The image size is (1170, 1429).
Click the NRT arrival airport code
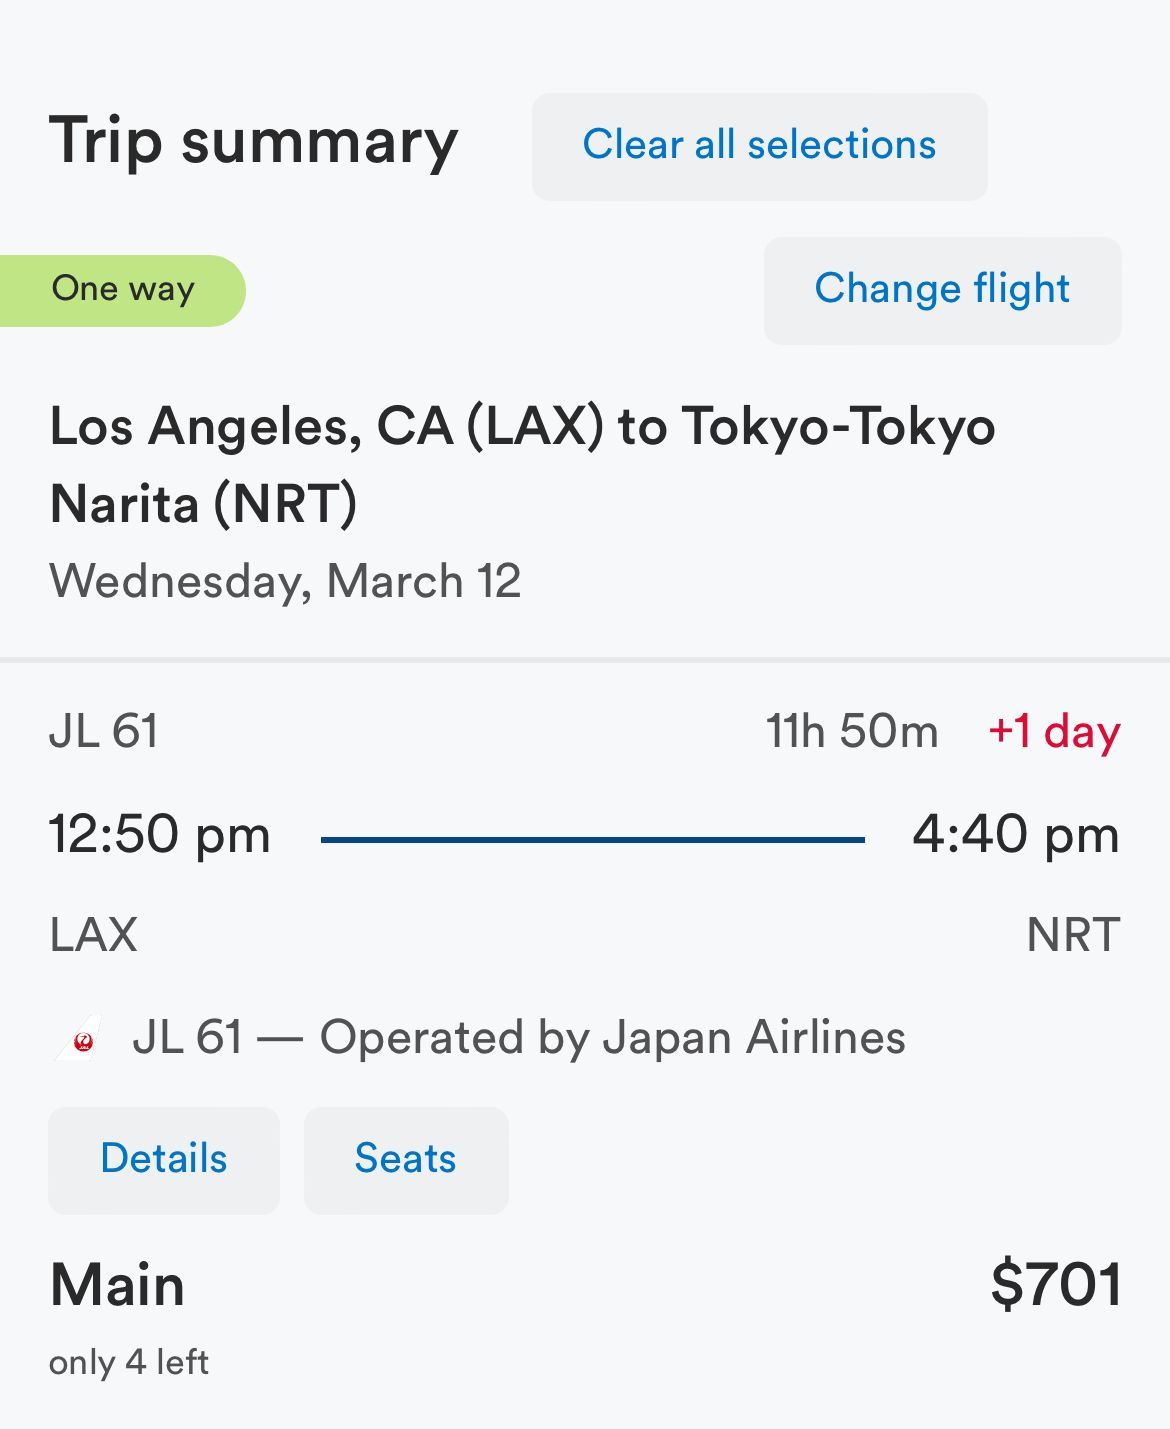(1074, 935)
